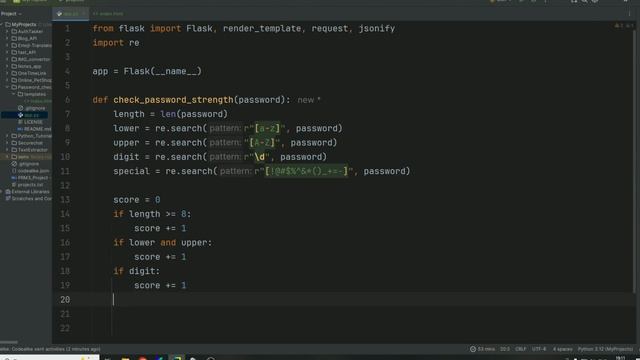
Task: Open Python 3.12 interpreter selector
Action: coord(605,349)
